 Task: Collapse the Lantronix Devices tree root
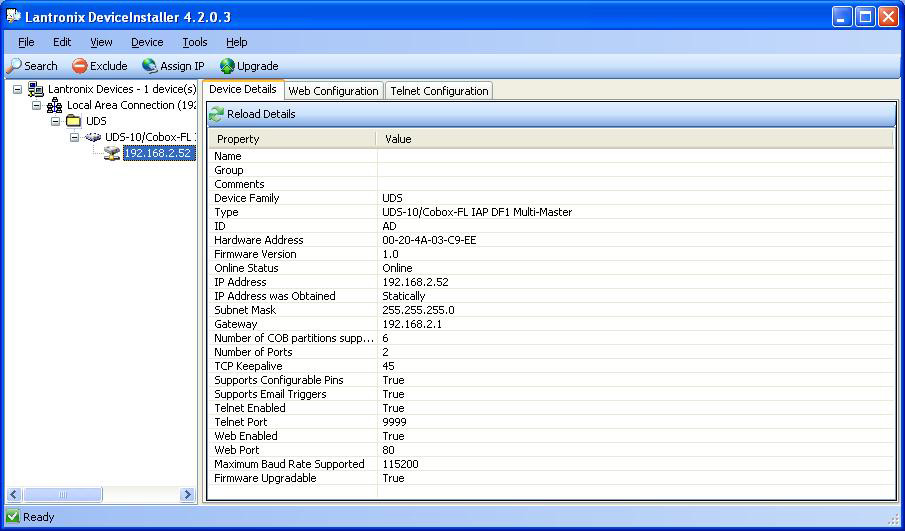pos(17,89)
